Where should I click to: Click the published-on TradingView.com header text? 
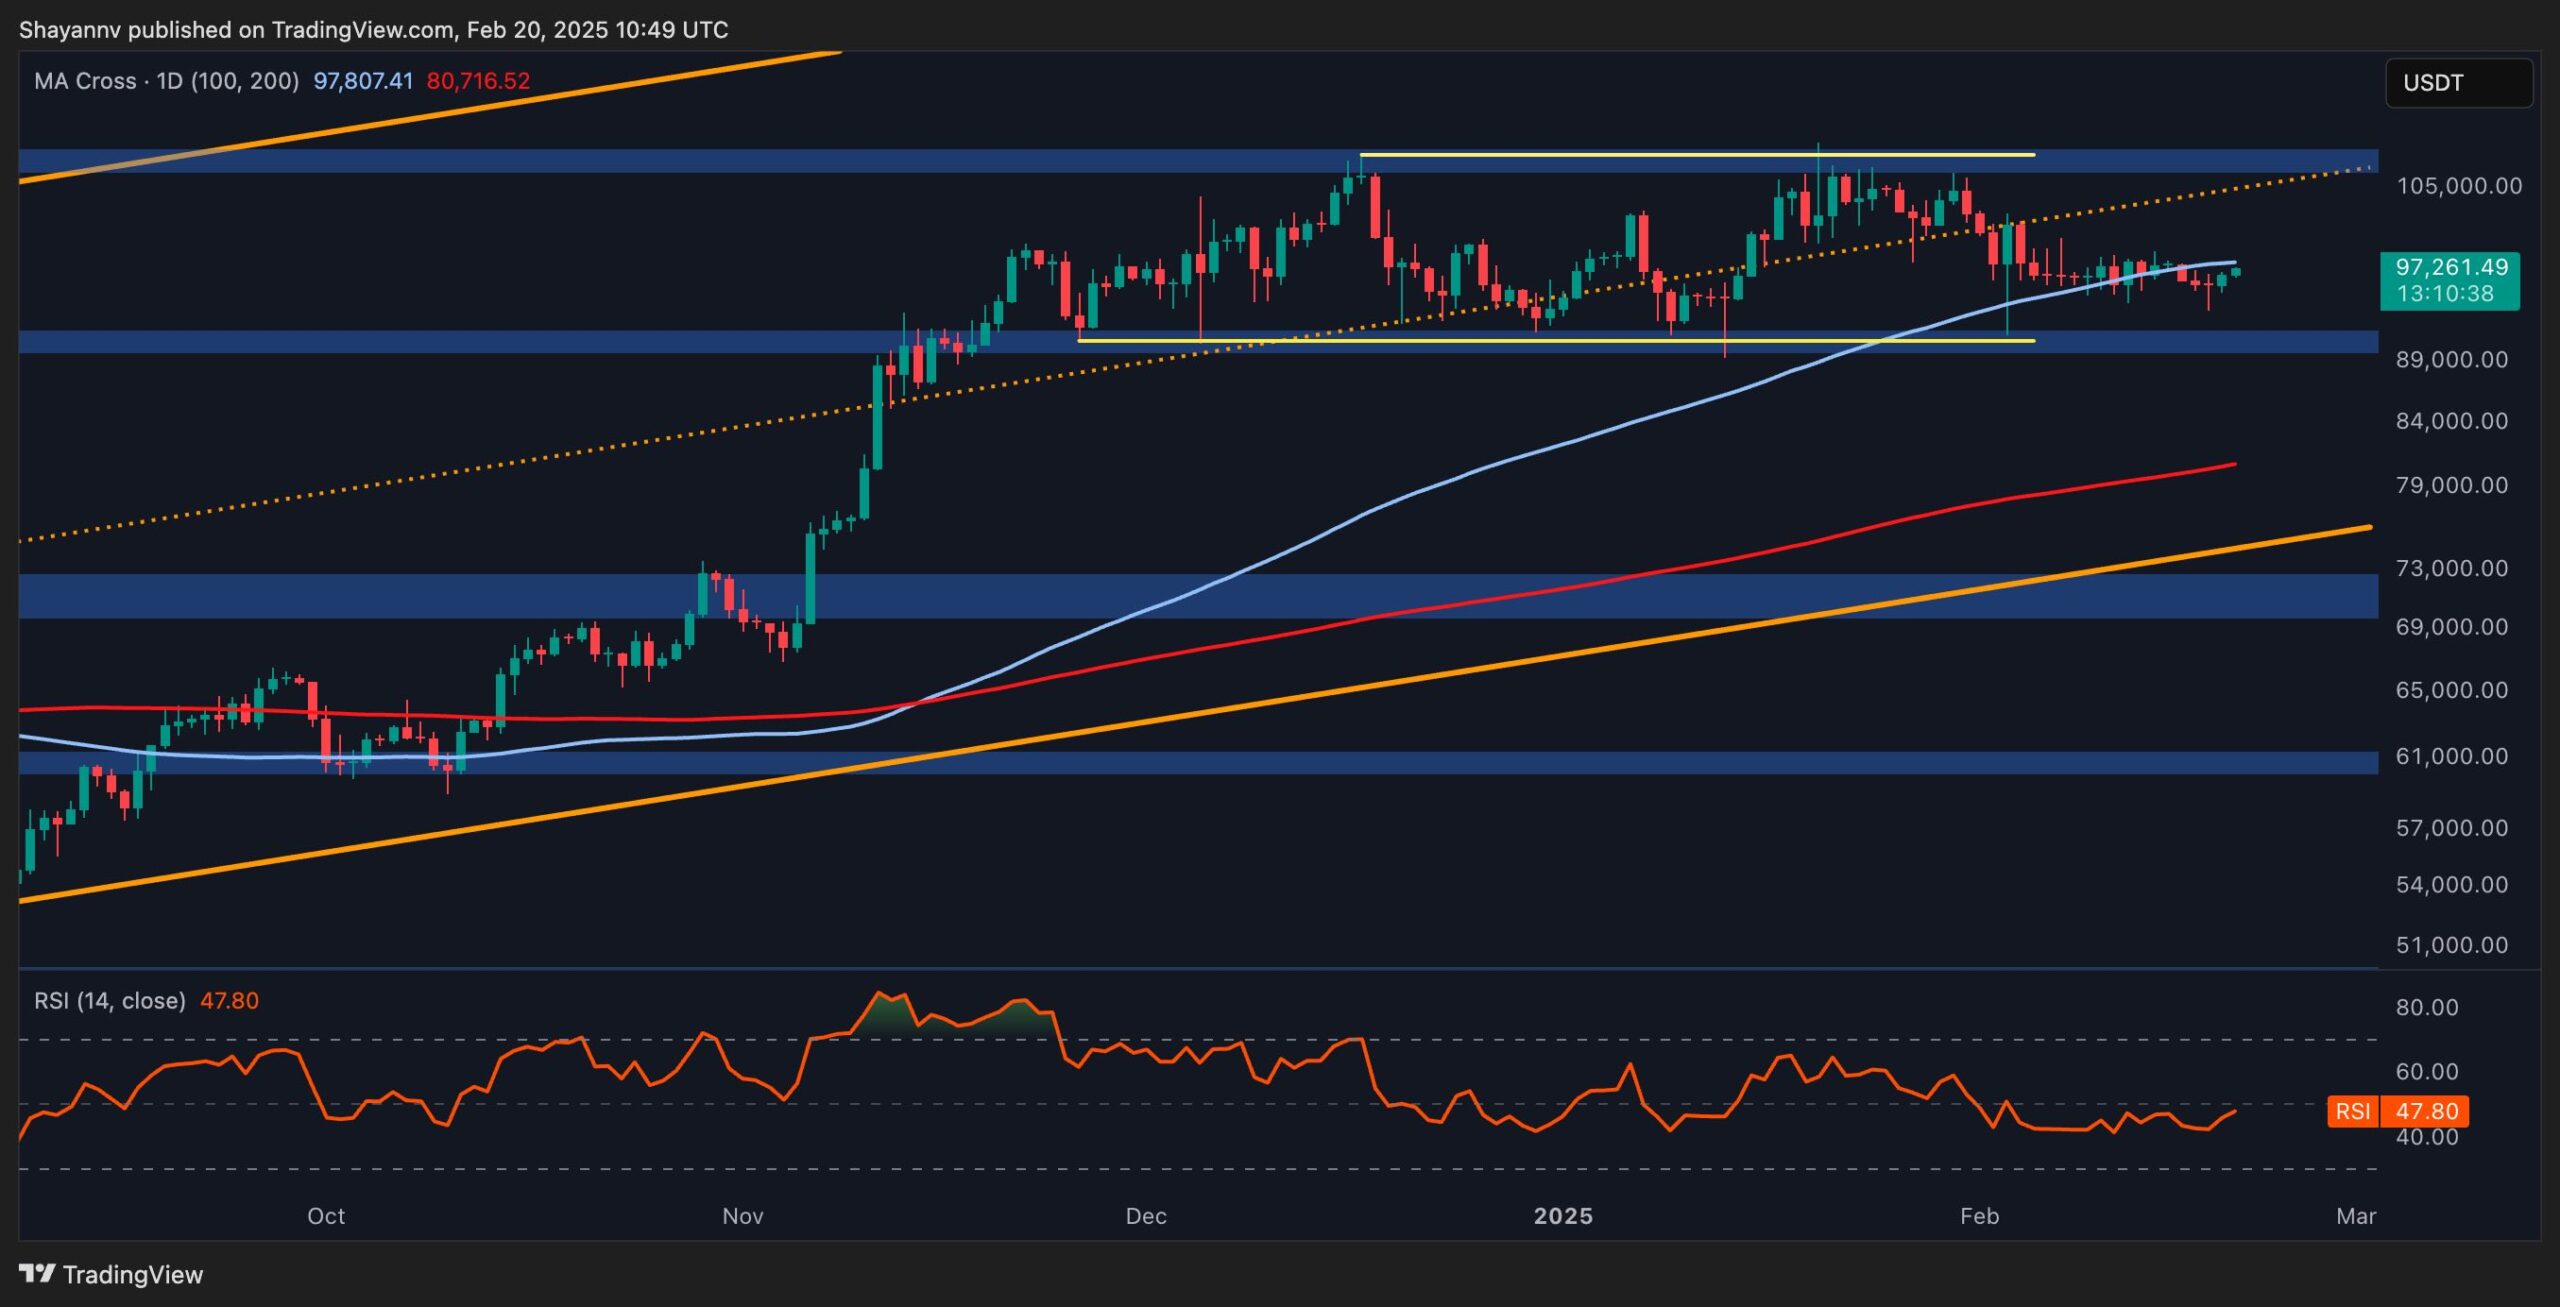tap(373, 30)
